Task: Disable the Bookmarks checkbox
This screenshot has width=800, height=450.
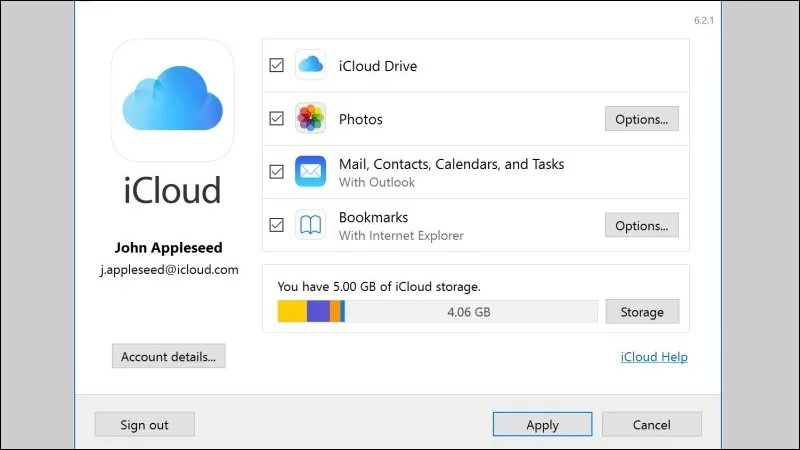Action: (277, 224)
